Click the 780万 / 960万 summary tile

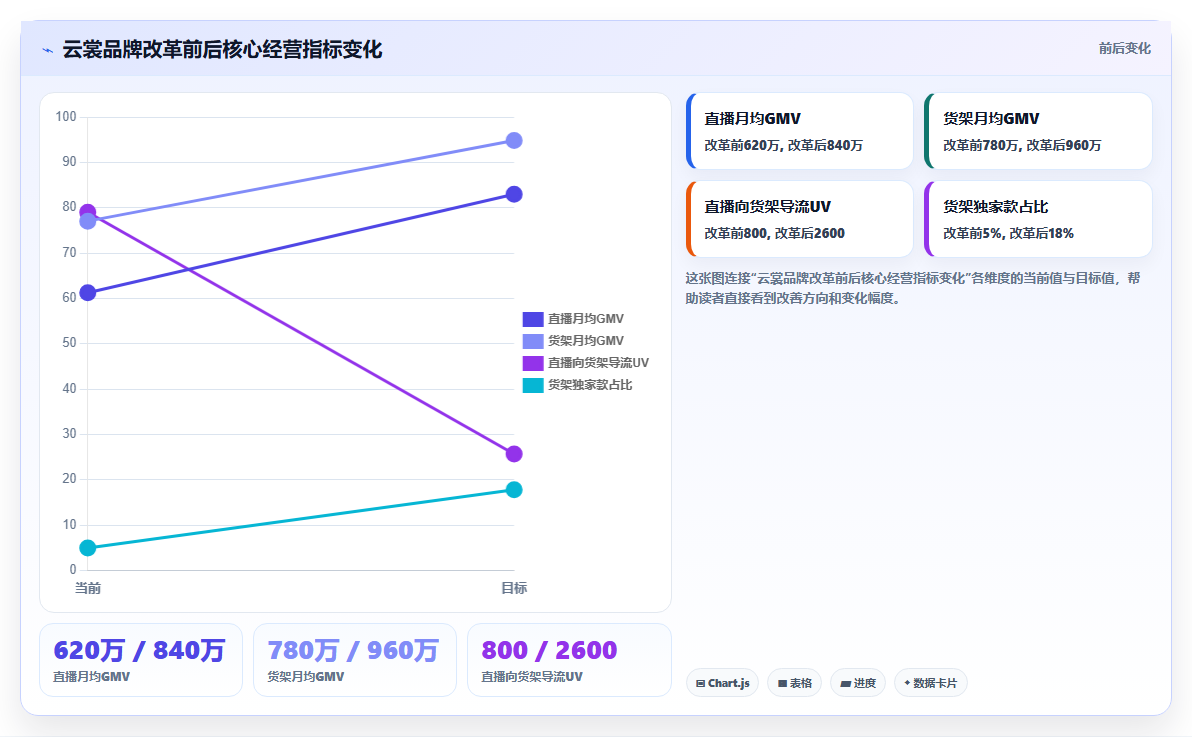pos(355,660)
